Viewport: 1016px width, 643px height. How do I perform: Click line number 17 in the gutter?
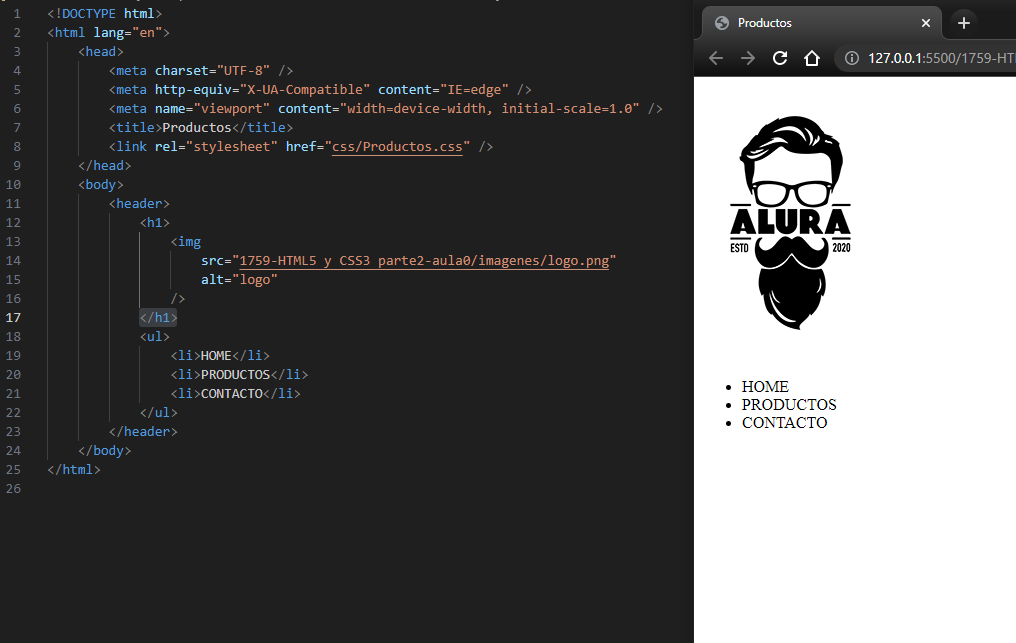pos(14,318)
